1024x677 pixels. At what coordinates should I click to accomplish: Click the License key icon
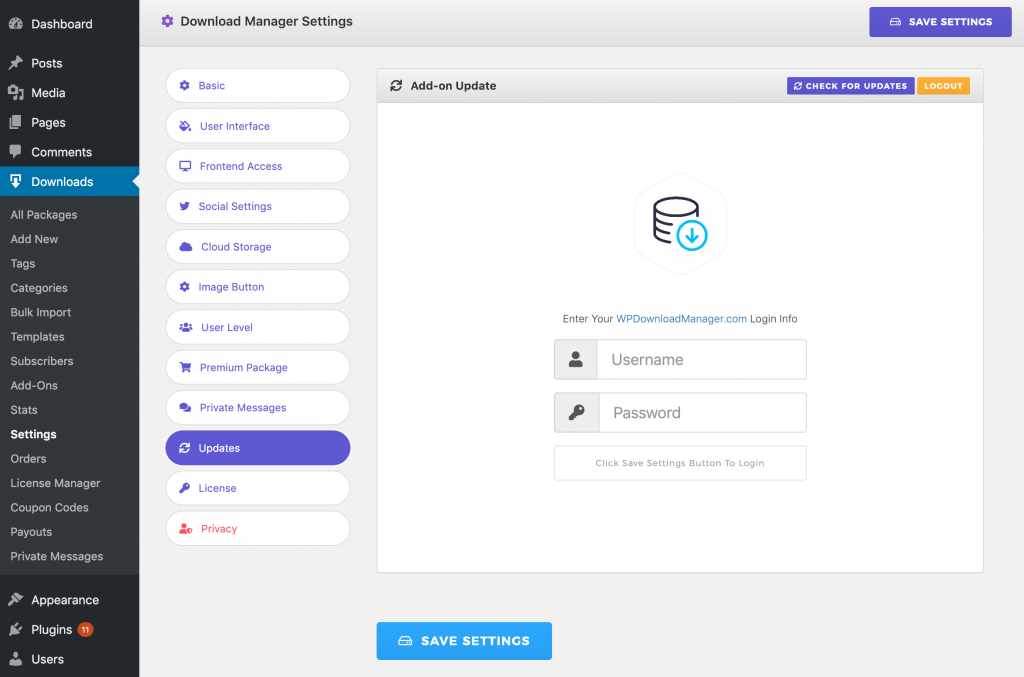[x=185, y=488]
